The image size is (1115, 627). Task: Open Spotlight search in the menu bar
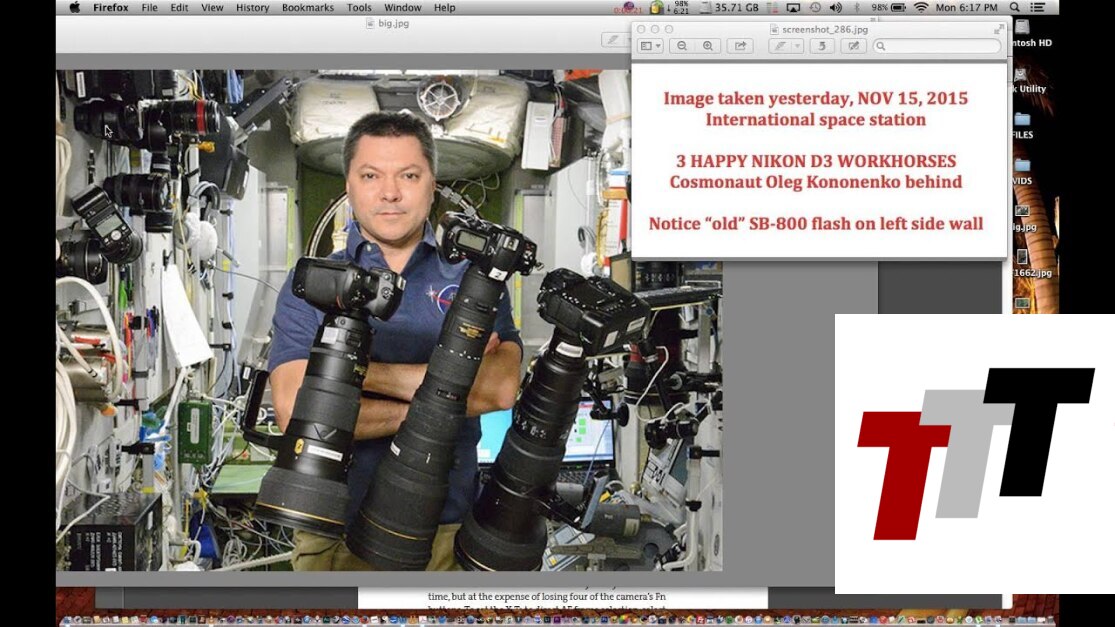(1016, 7)
